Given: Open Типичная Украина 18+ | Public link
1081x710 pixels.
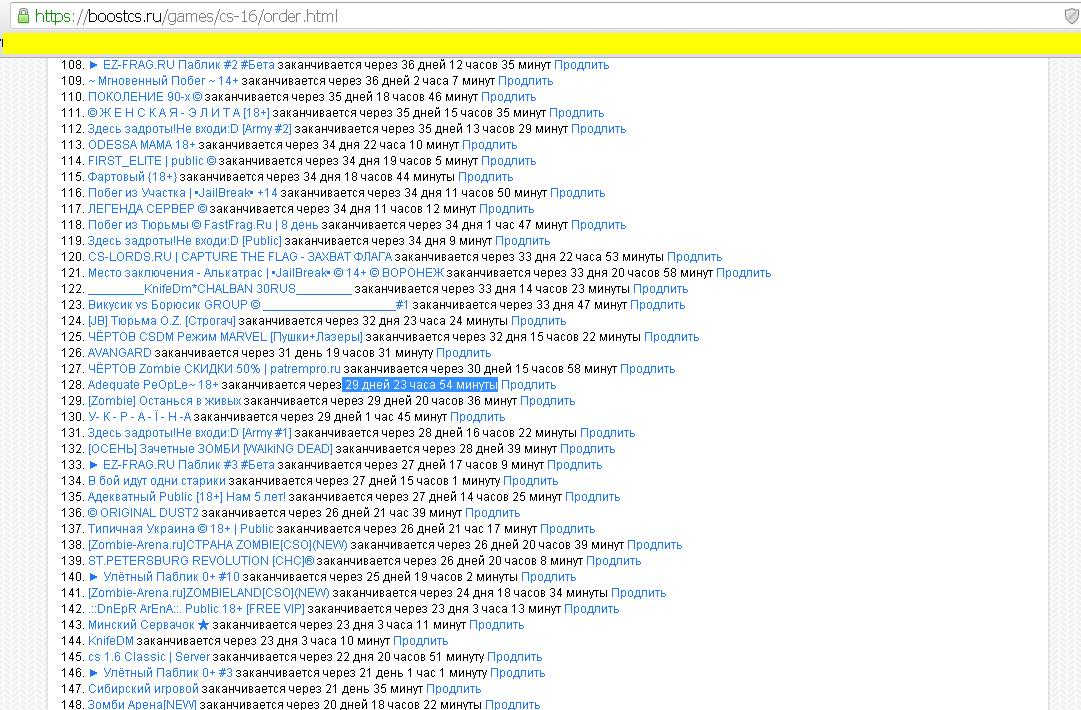Looking at the screenshot, I should [181, 529].
